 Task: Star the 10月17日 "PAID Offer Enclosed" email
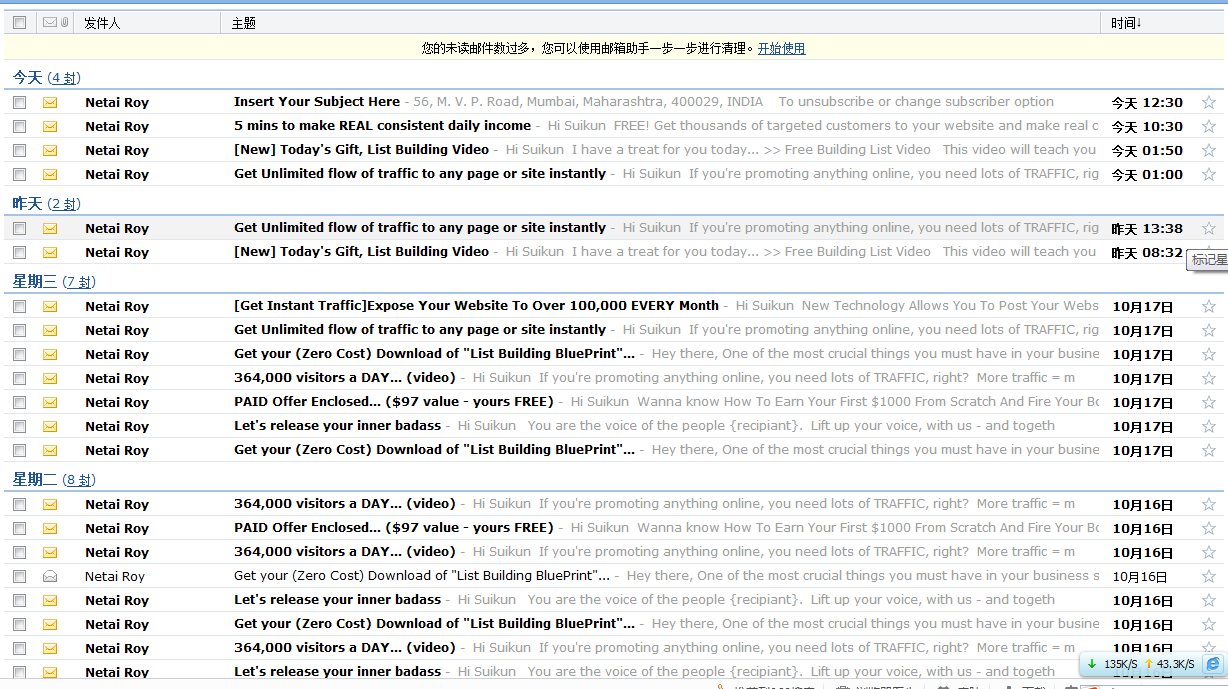[x=1208, y=402]
